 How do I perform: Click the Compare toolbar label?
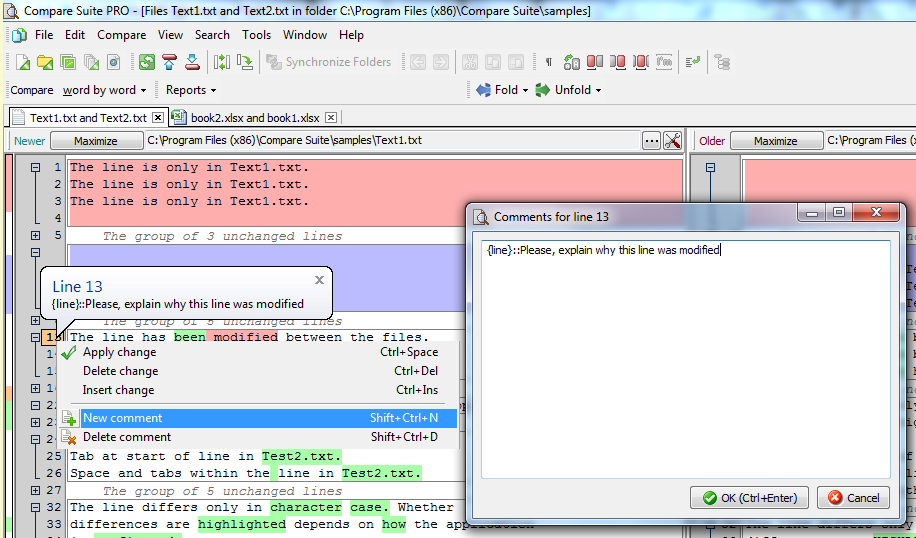pos(32,90)
